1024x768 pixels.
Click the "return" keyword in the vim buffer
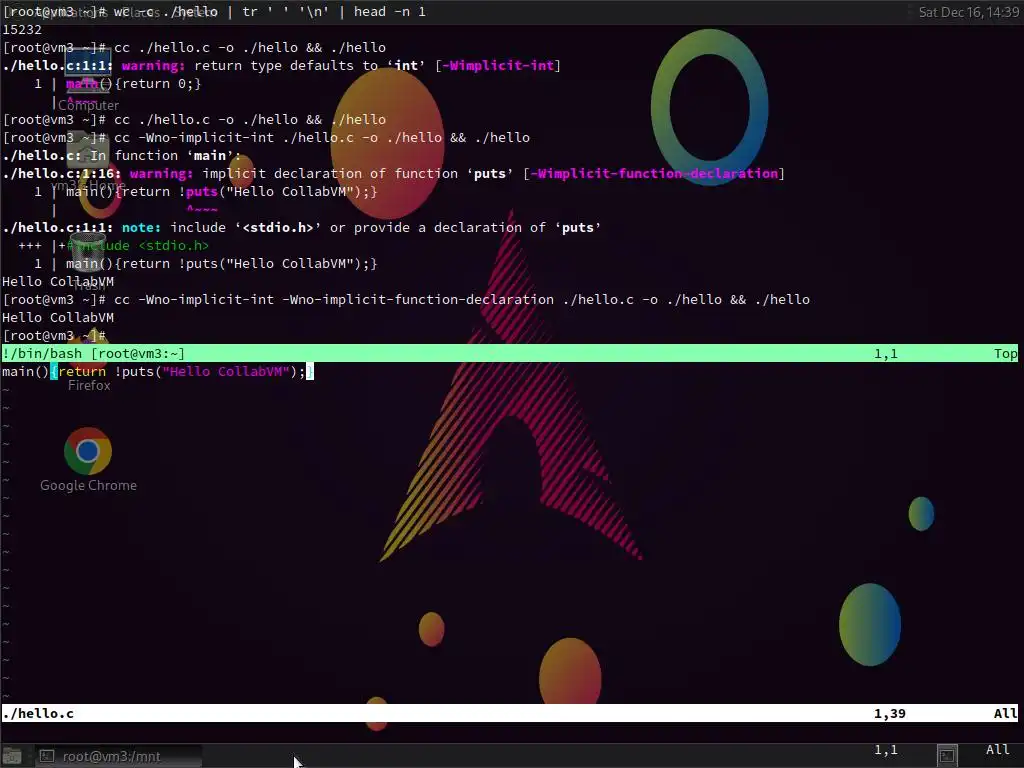pyautogui.click(x=82, y=372)
